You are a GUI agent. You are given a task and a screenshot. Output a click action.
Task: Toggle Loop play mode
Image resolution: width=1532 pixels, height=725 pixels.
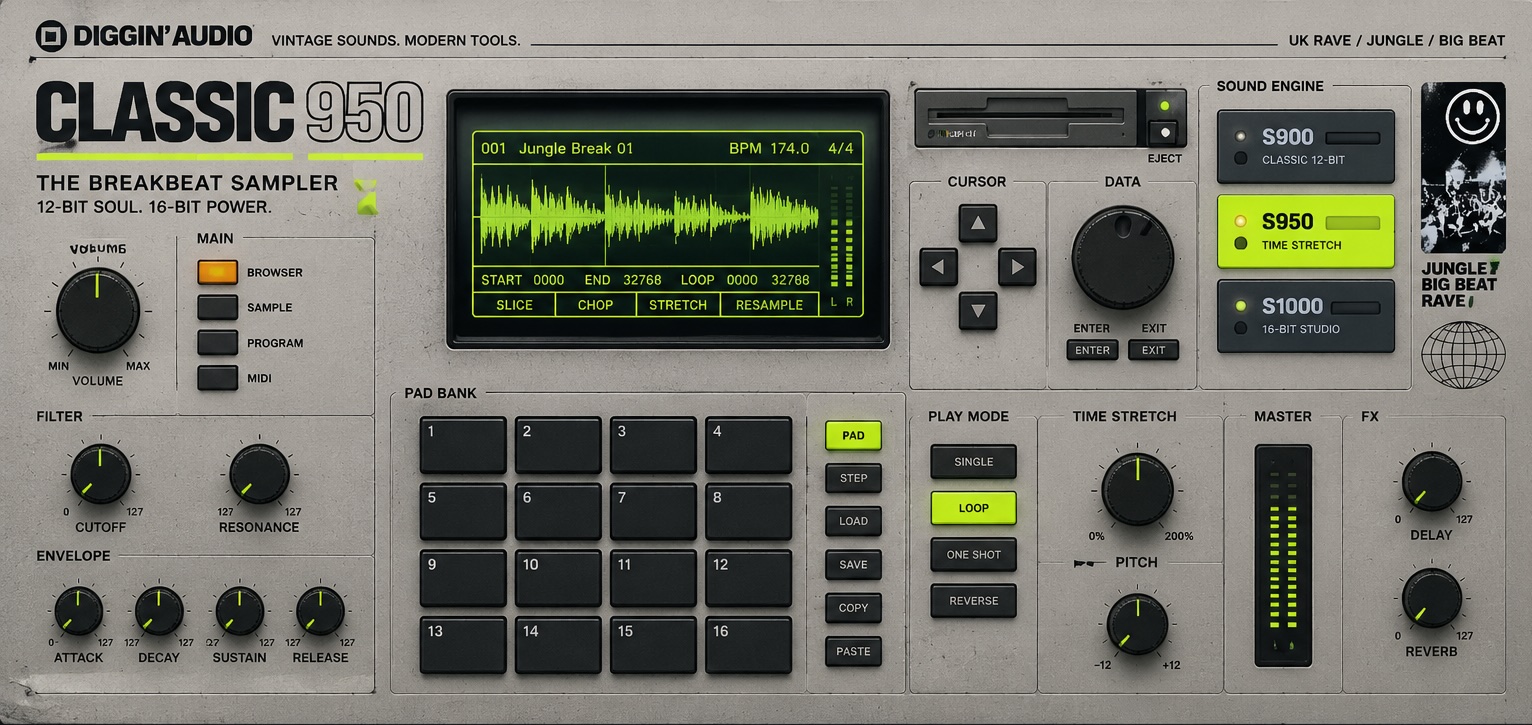(x=973, y=508)
